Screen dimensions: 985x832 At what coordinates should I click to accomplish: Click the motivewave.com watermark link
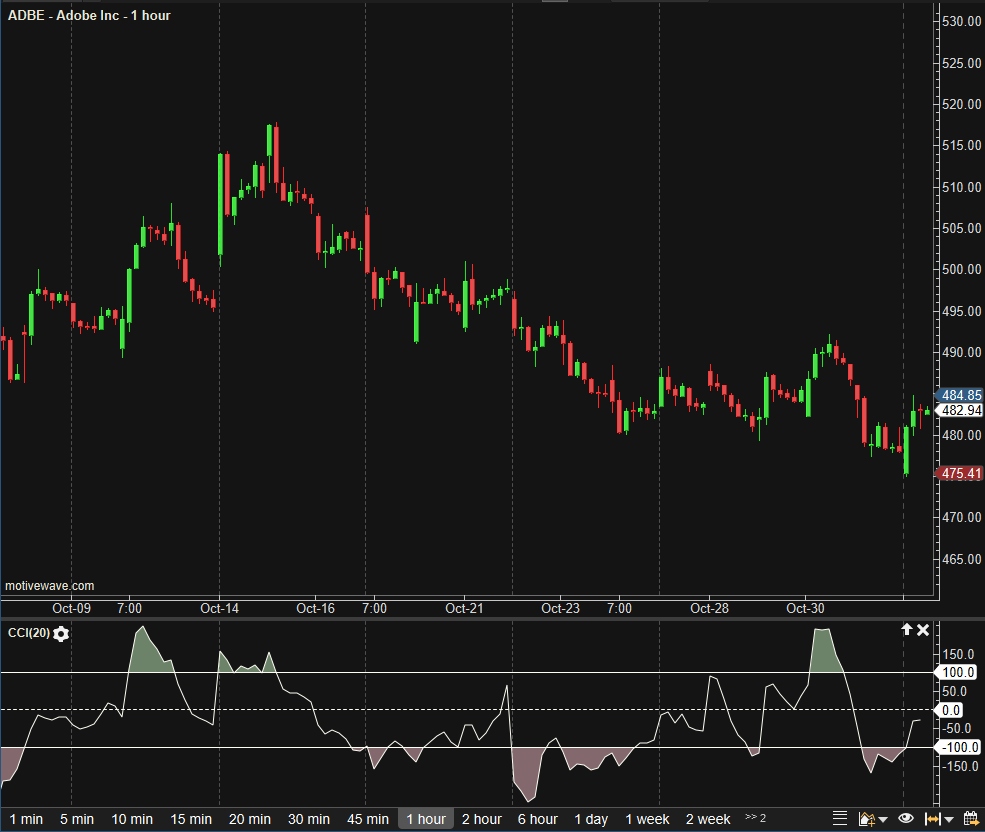click(x=50, y=586)
